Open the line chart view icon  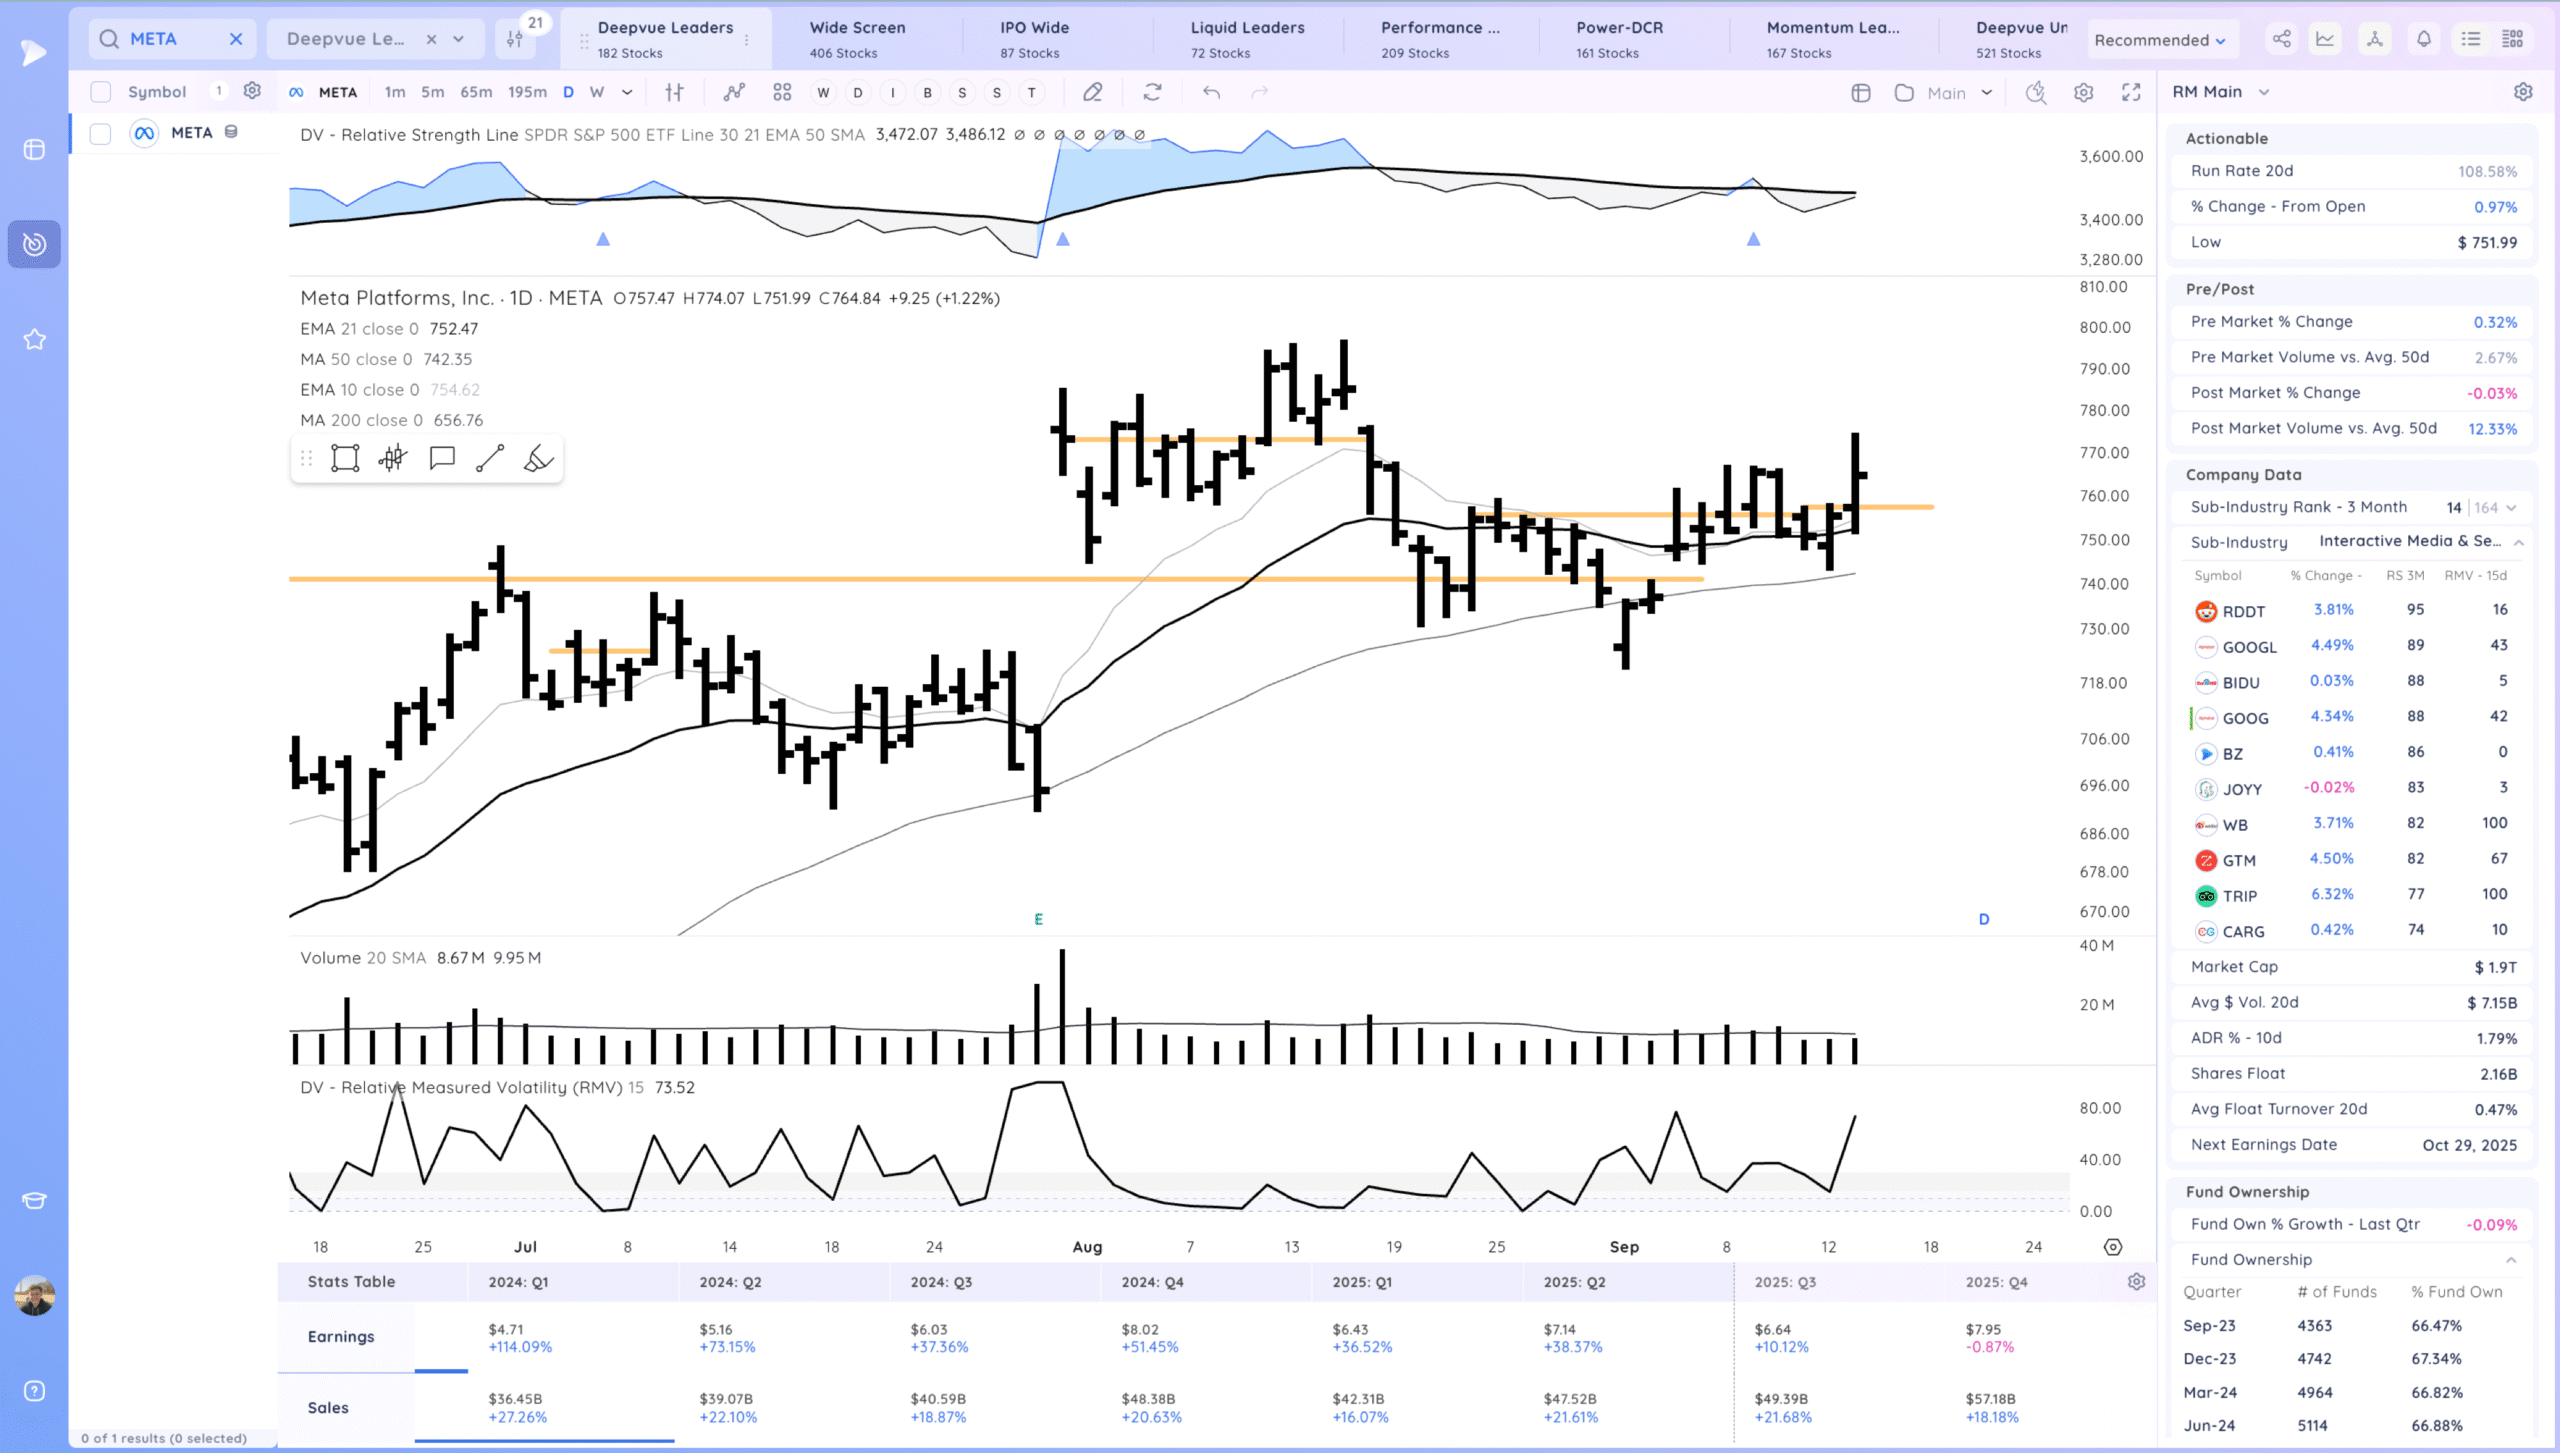pos(2325,39)
